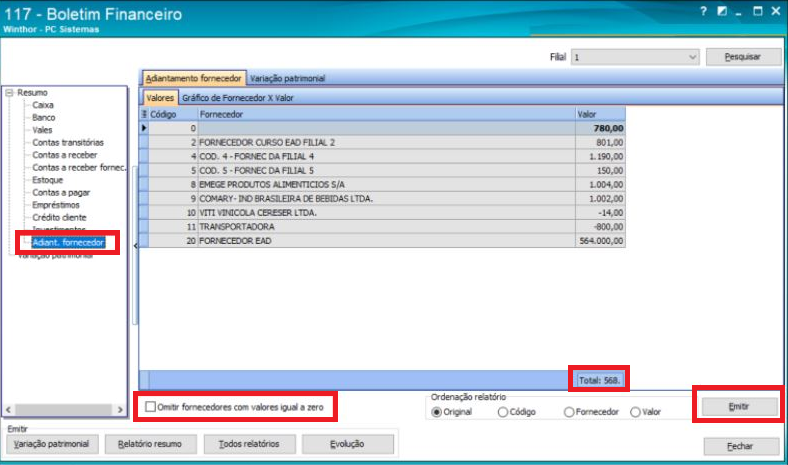The image size is (788, 465).
Task: Select Crédito cliente in the tree
Action: [59, 218]
